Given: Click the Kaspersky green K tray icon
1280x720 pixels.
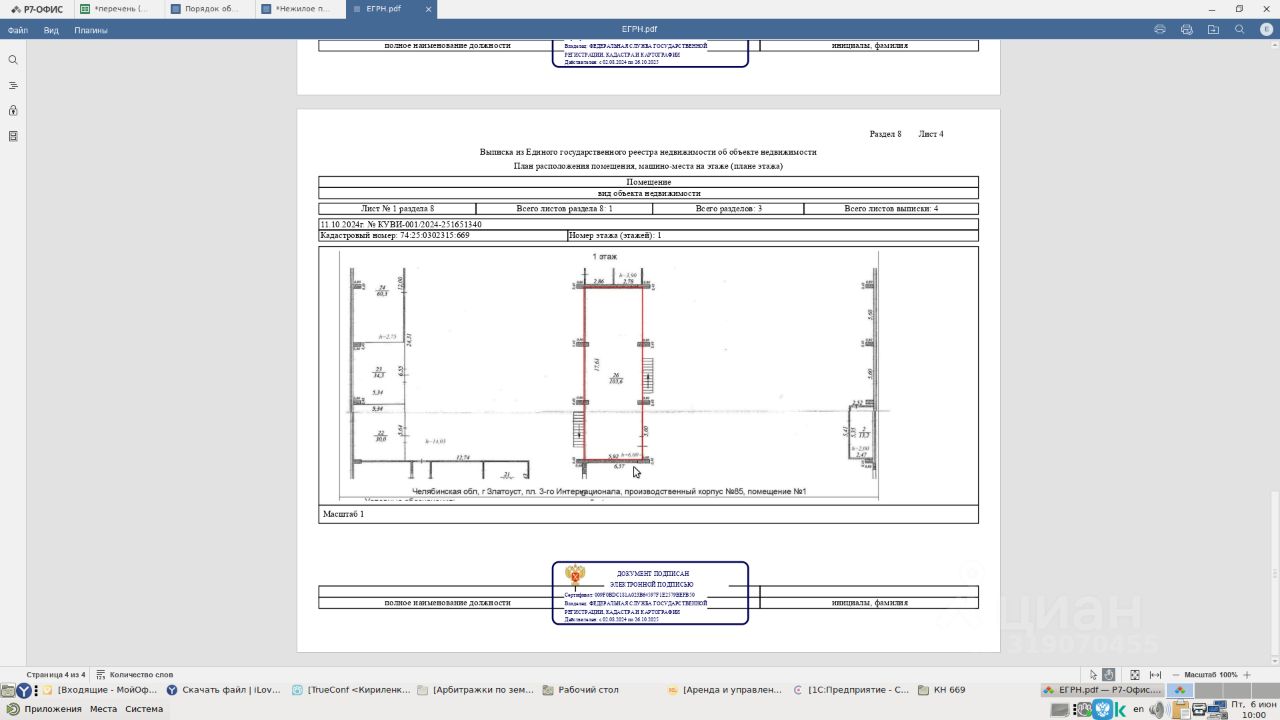Looking at the screenshot, I should pos(1121,710).
